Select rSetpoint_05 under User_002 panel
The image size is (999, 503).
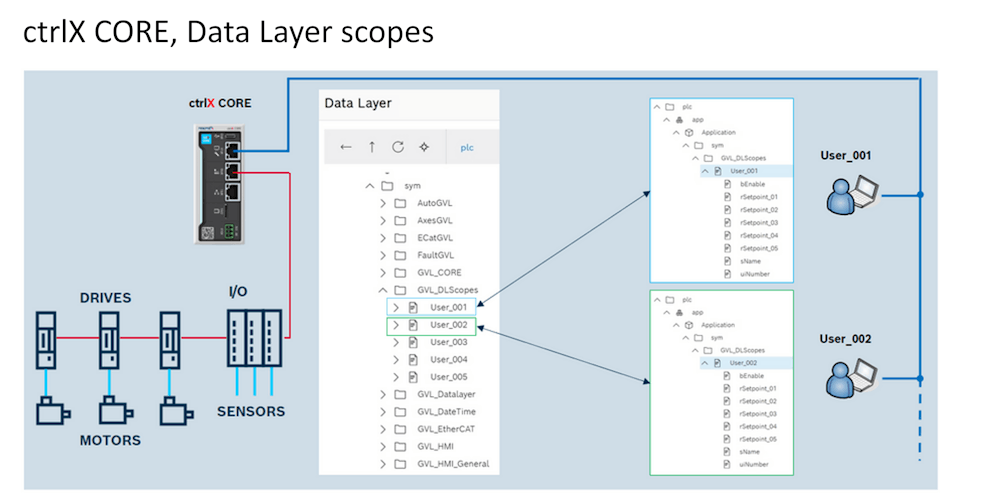coord(758,439)
